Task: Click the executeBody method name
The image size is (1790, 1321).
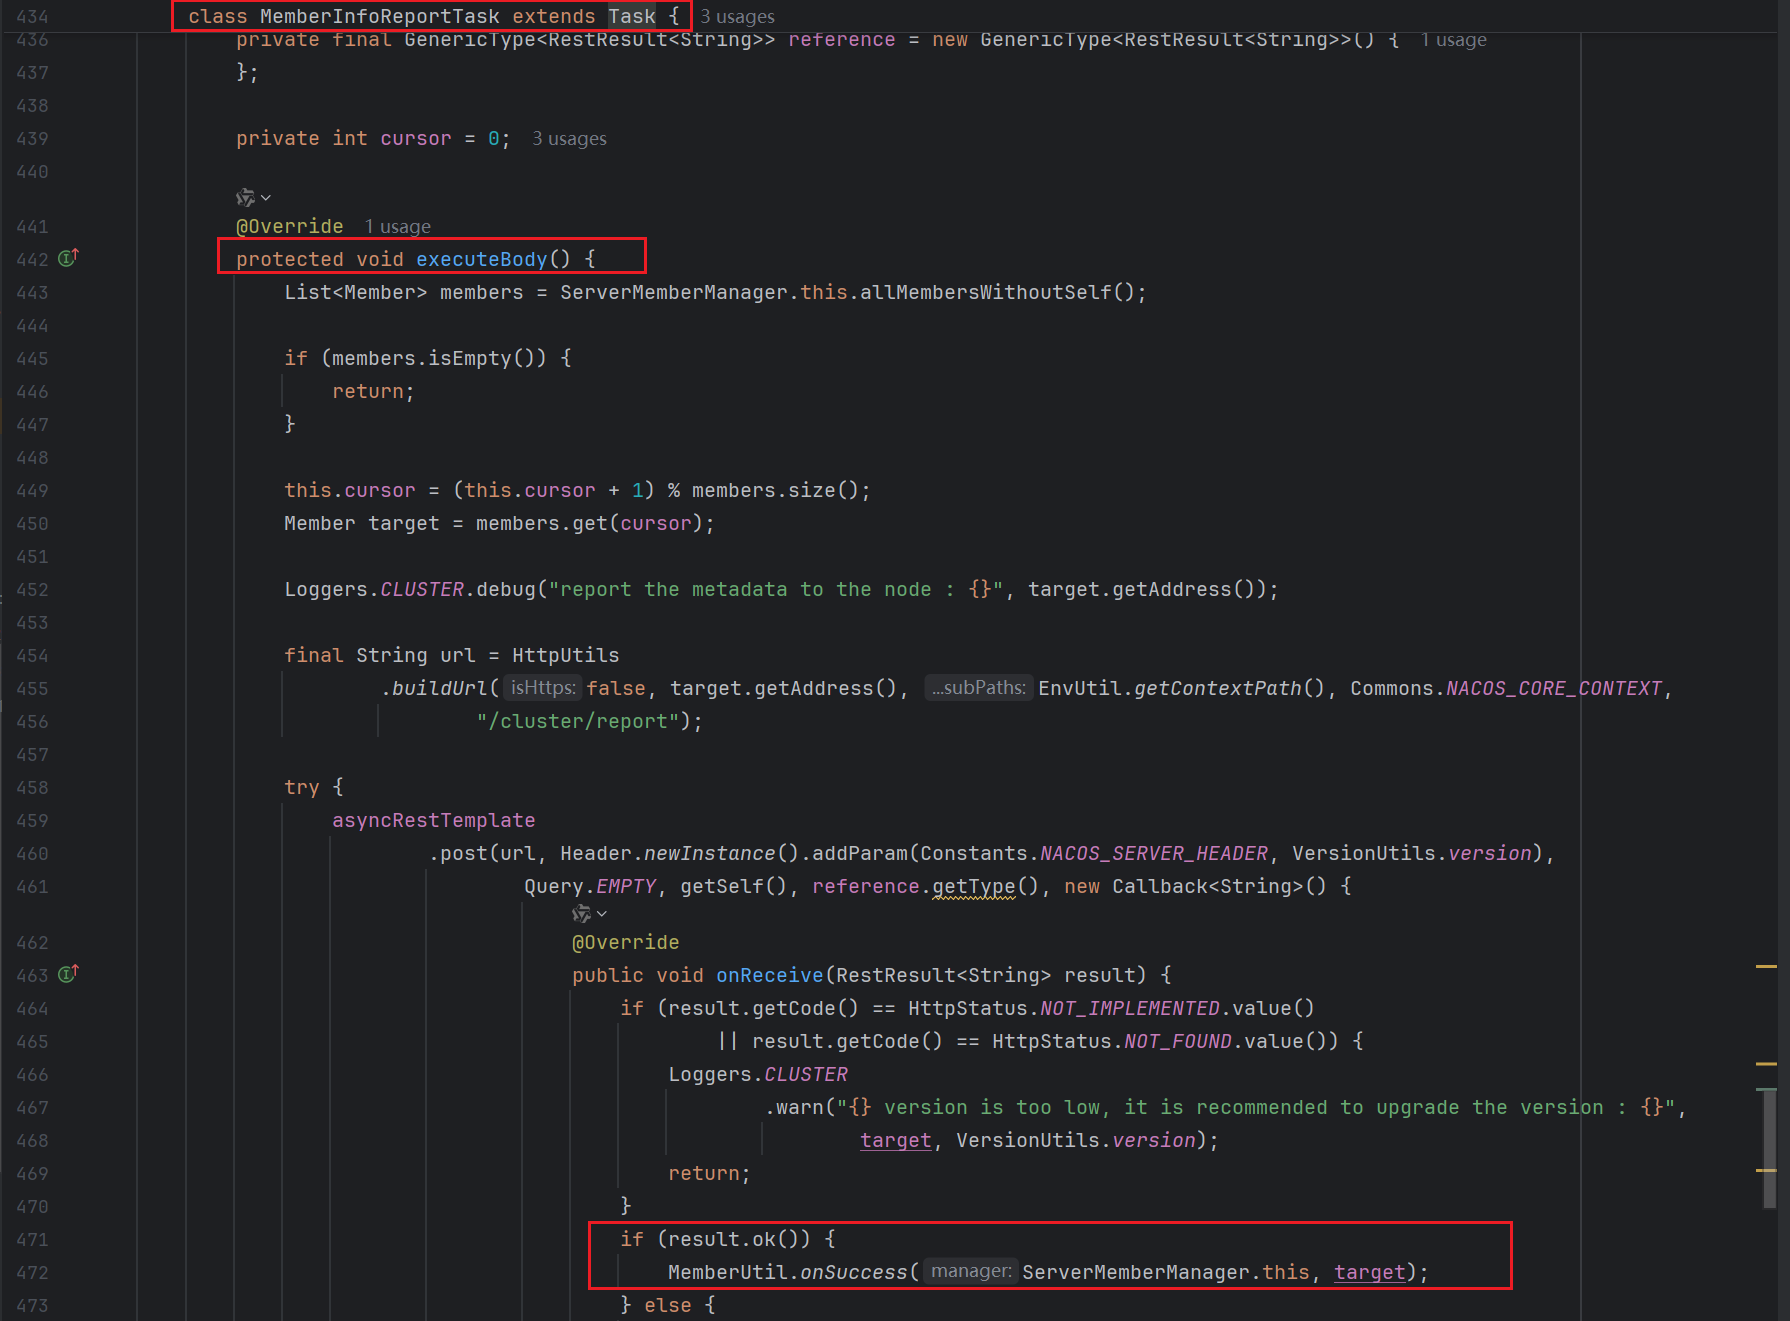Action: point(481,259)
